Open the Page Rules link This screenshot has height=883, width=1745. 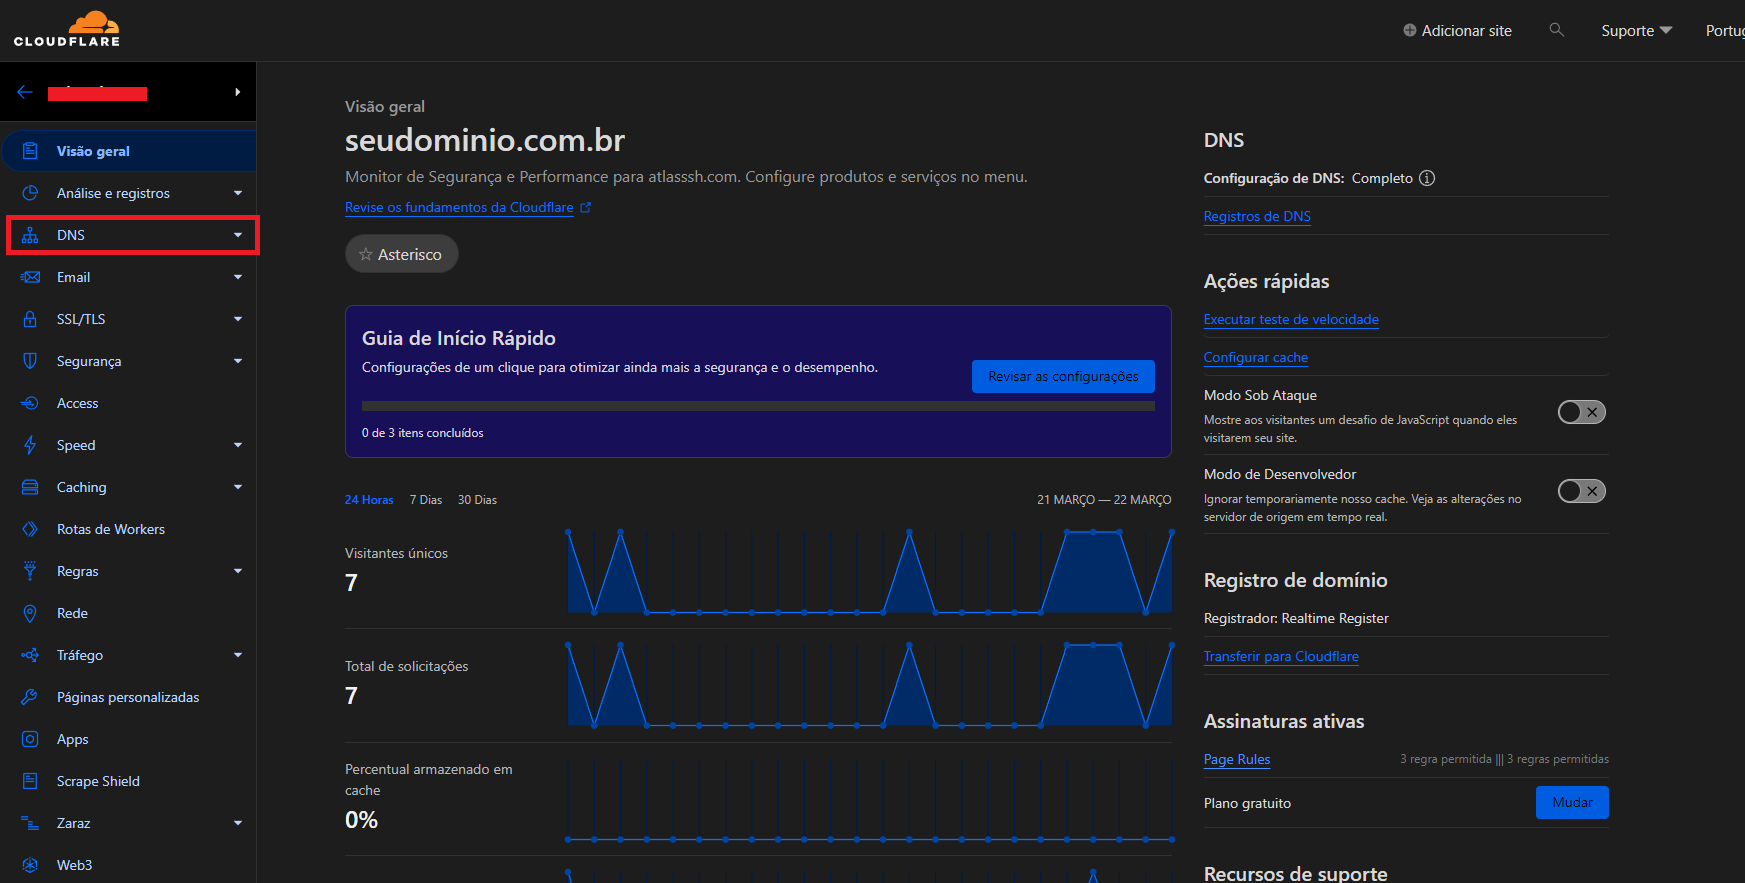[1237, 759]
